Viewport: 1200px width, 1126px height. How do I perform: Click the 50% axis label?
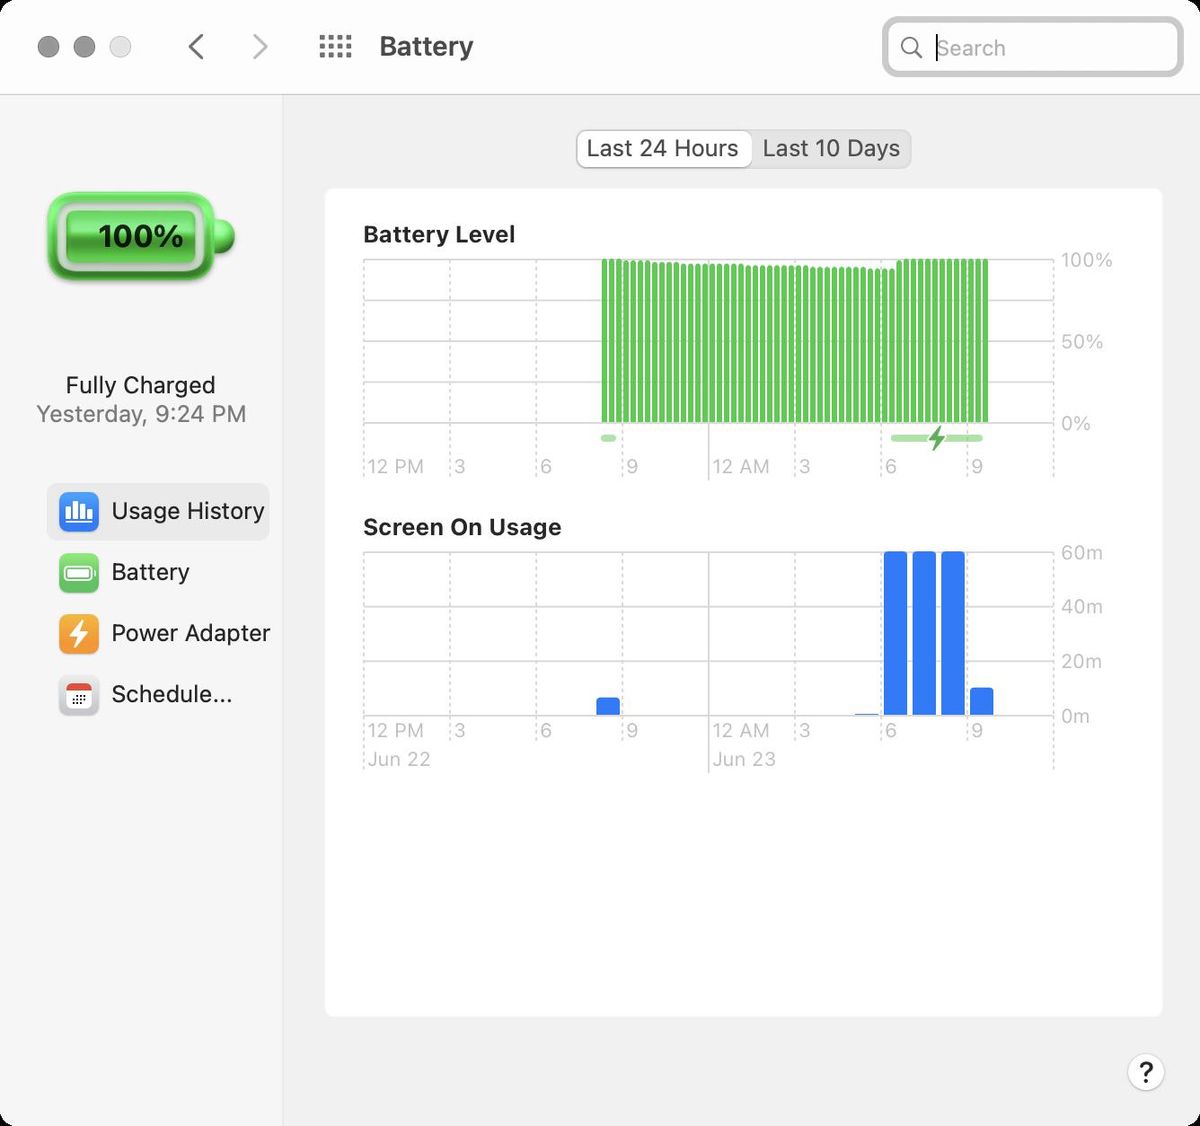pos(1082,342)
